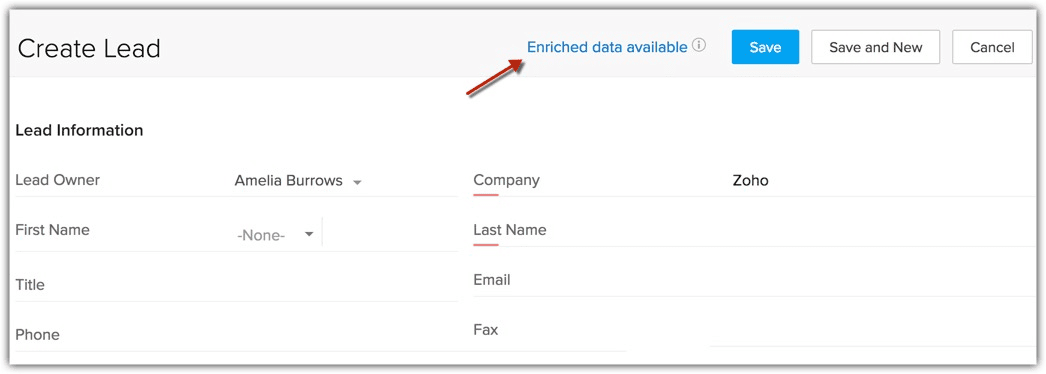Click the Company field label
1046x374 pixels.
coord(506,180)
